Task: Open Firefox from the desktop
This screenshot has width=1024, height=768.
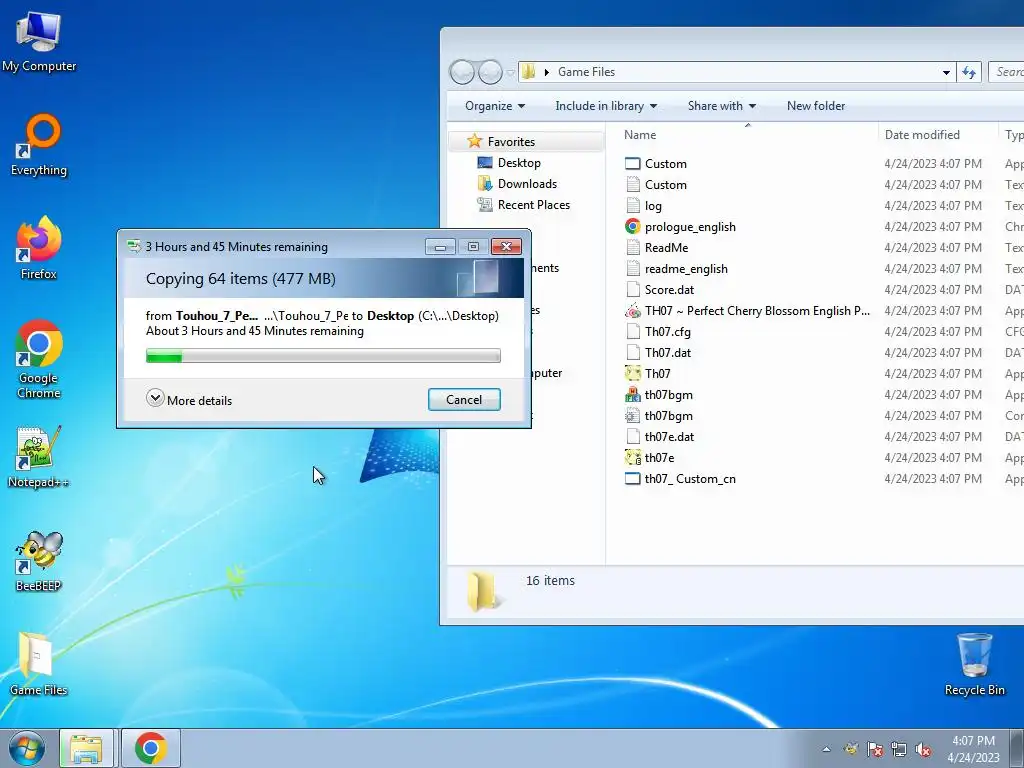Action: (39, 248)
